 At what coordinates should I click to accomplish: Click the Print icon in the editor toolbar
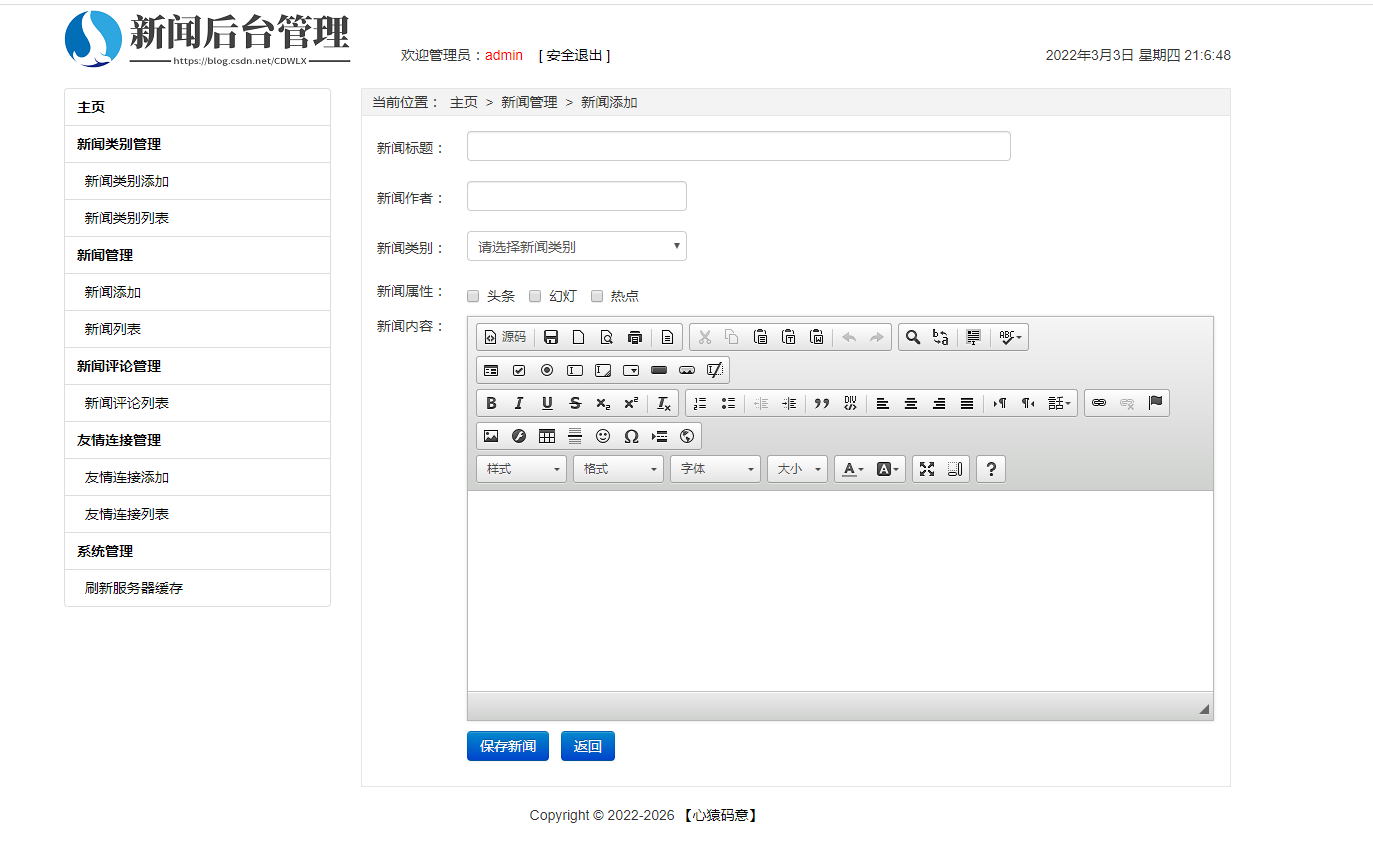tap(635, 337)
